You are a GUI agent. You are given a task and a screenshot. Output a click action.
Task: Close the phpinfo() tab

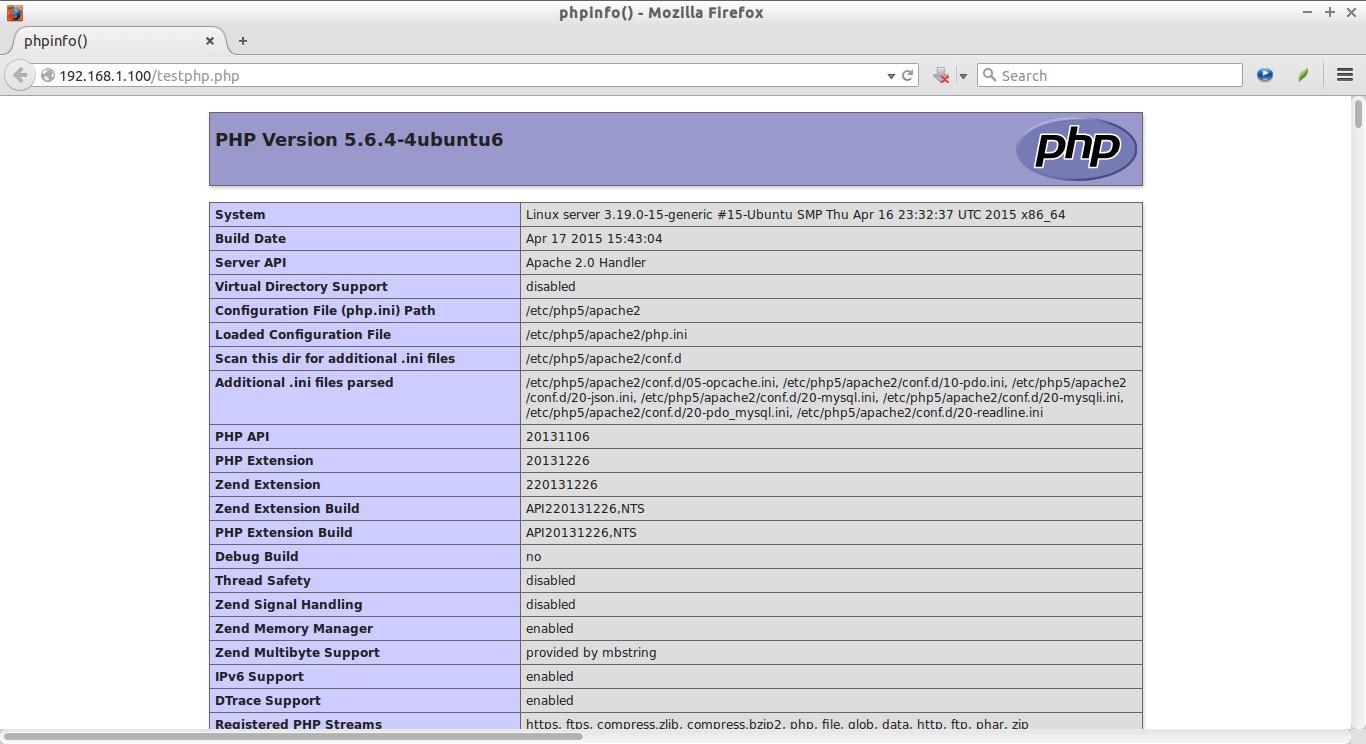coord(210,41)
